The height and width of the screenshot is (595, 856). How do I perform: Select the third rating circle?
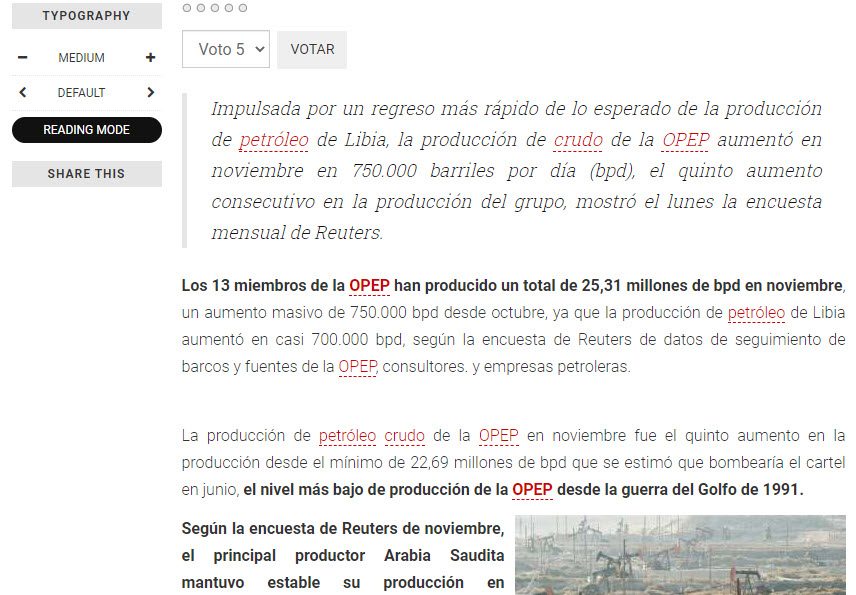(x=215, y=8)
